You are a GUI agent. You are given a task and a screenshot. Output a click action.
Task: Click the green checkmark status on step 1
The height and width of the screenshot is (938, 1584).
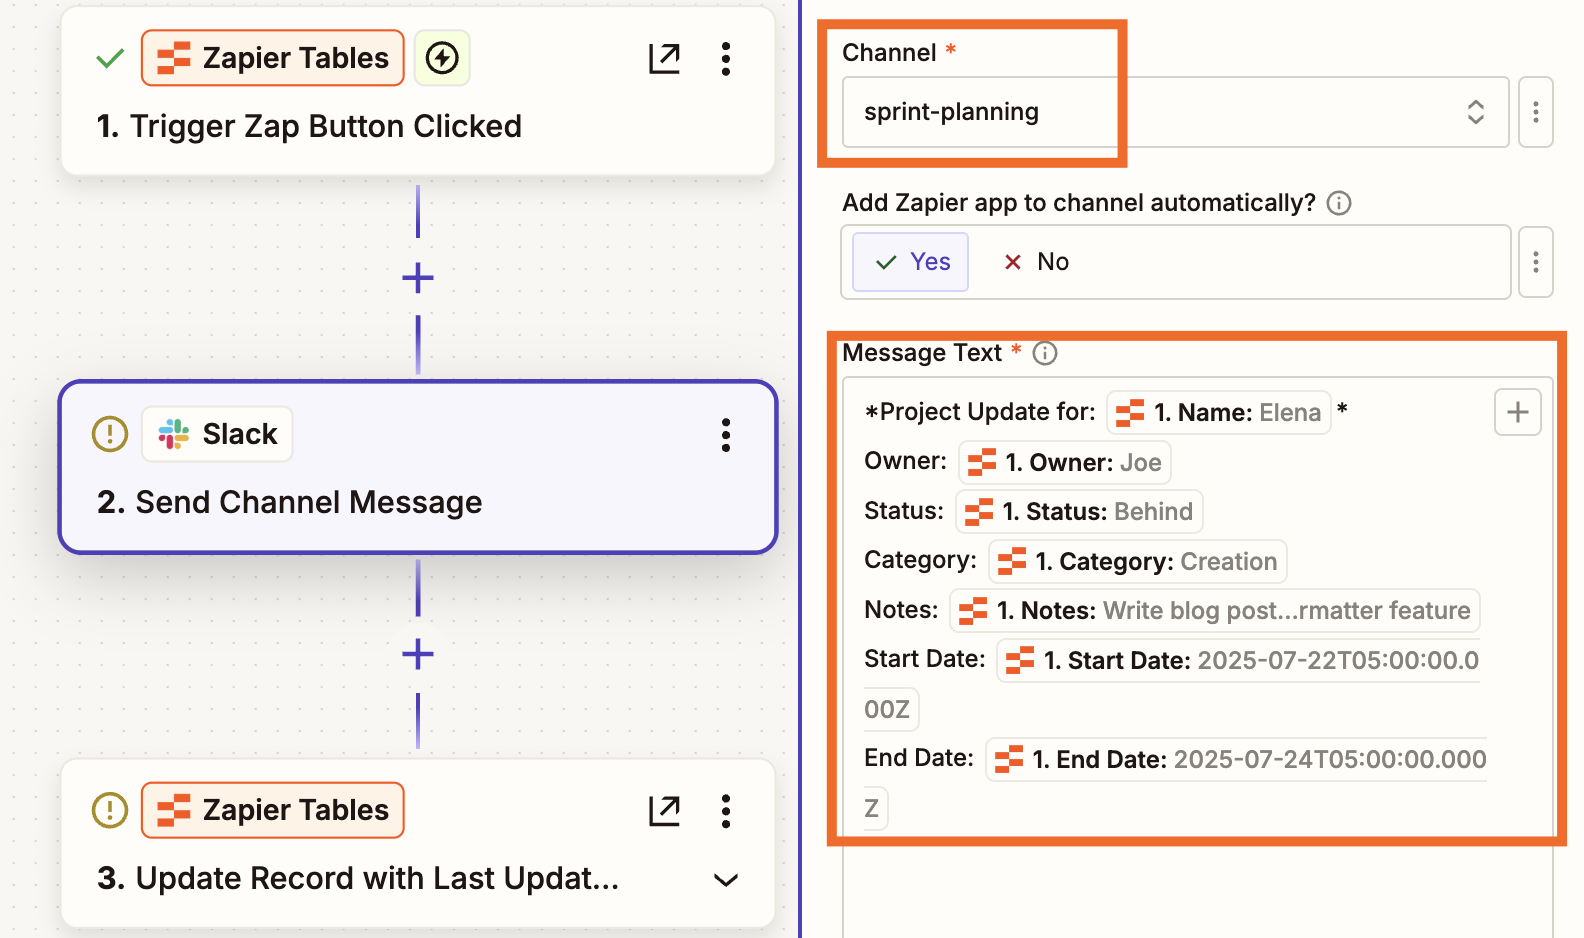tap(110, 58)
